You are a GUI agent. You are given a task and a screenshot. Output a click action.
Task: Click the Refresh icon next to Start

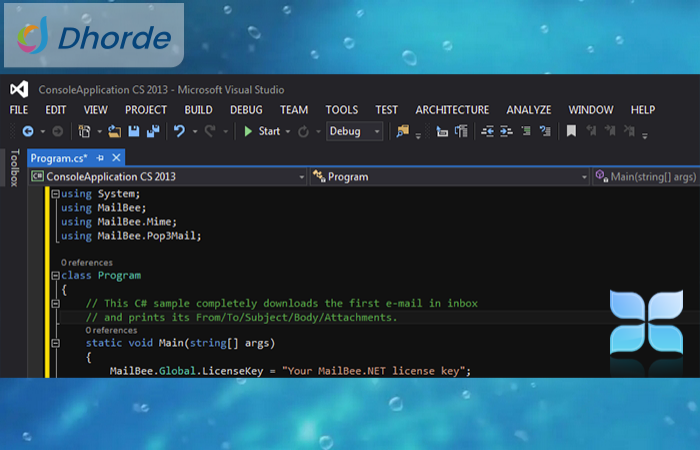(x=303, y=132)
